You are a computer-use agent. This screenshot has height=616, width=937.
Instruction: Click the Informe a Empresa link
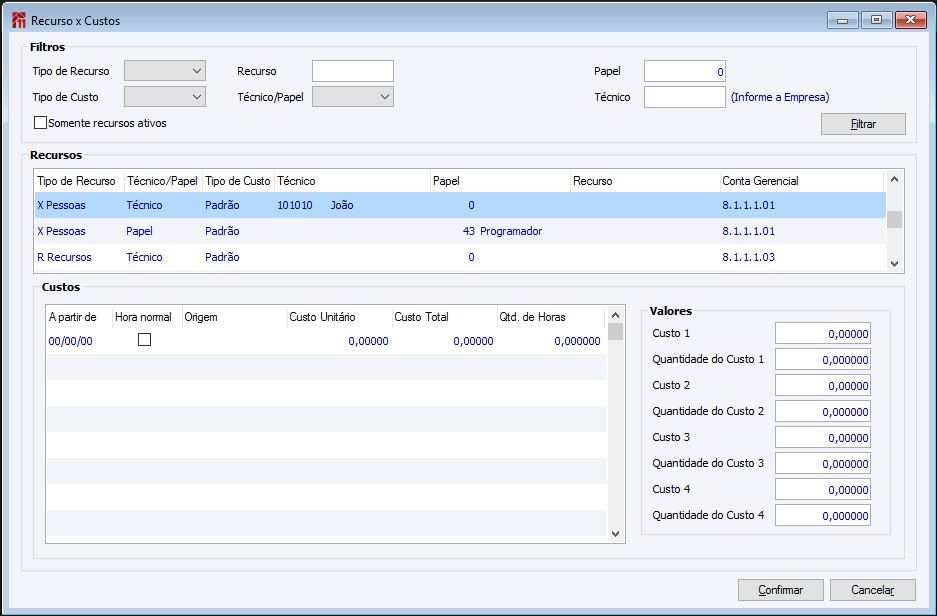tap(780, 97)
